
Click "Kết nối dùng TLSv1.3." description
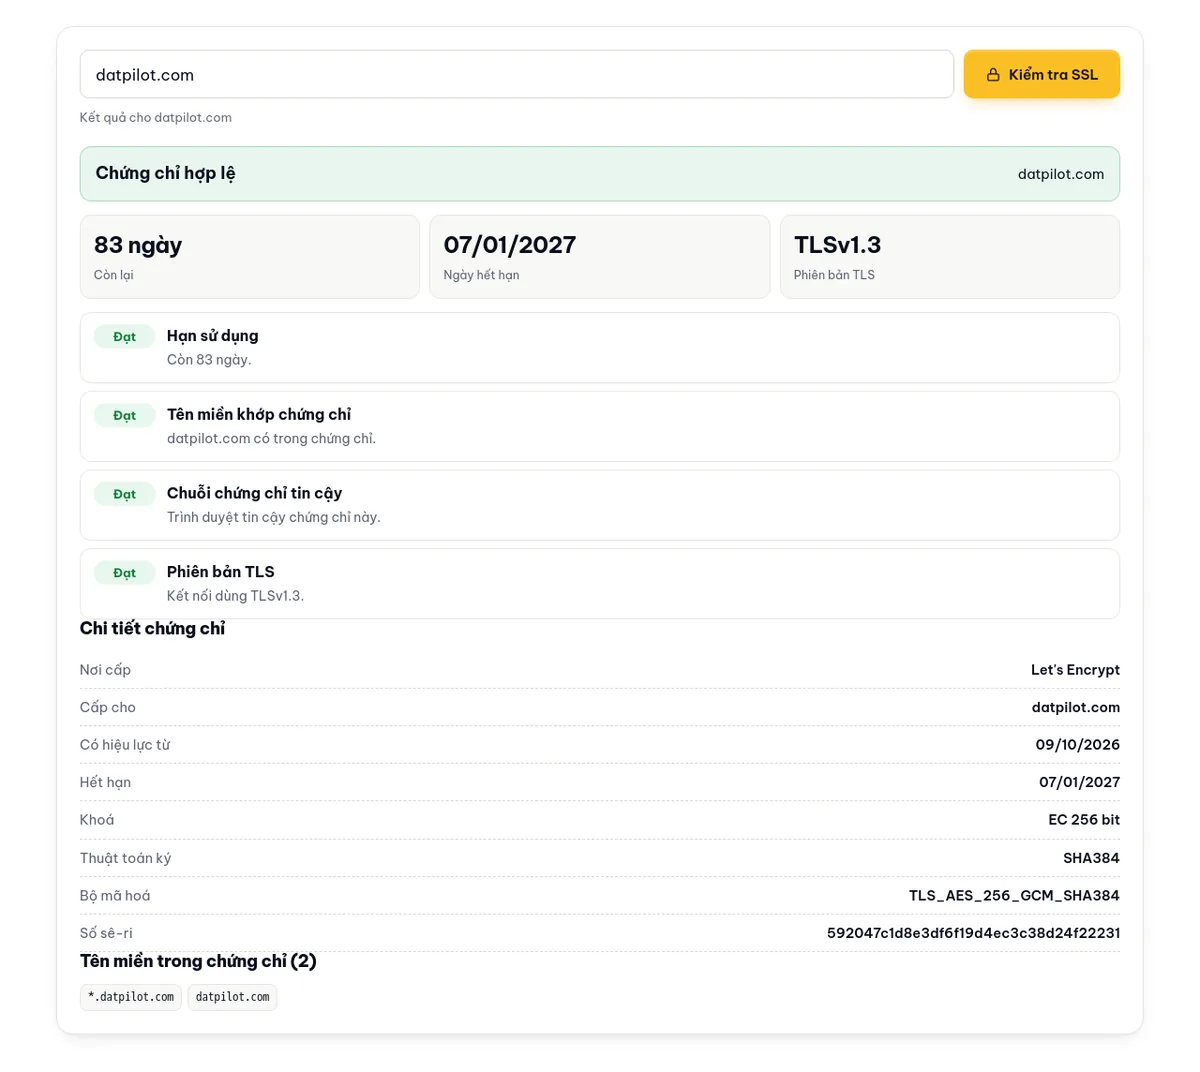(235, 596)
